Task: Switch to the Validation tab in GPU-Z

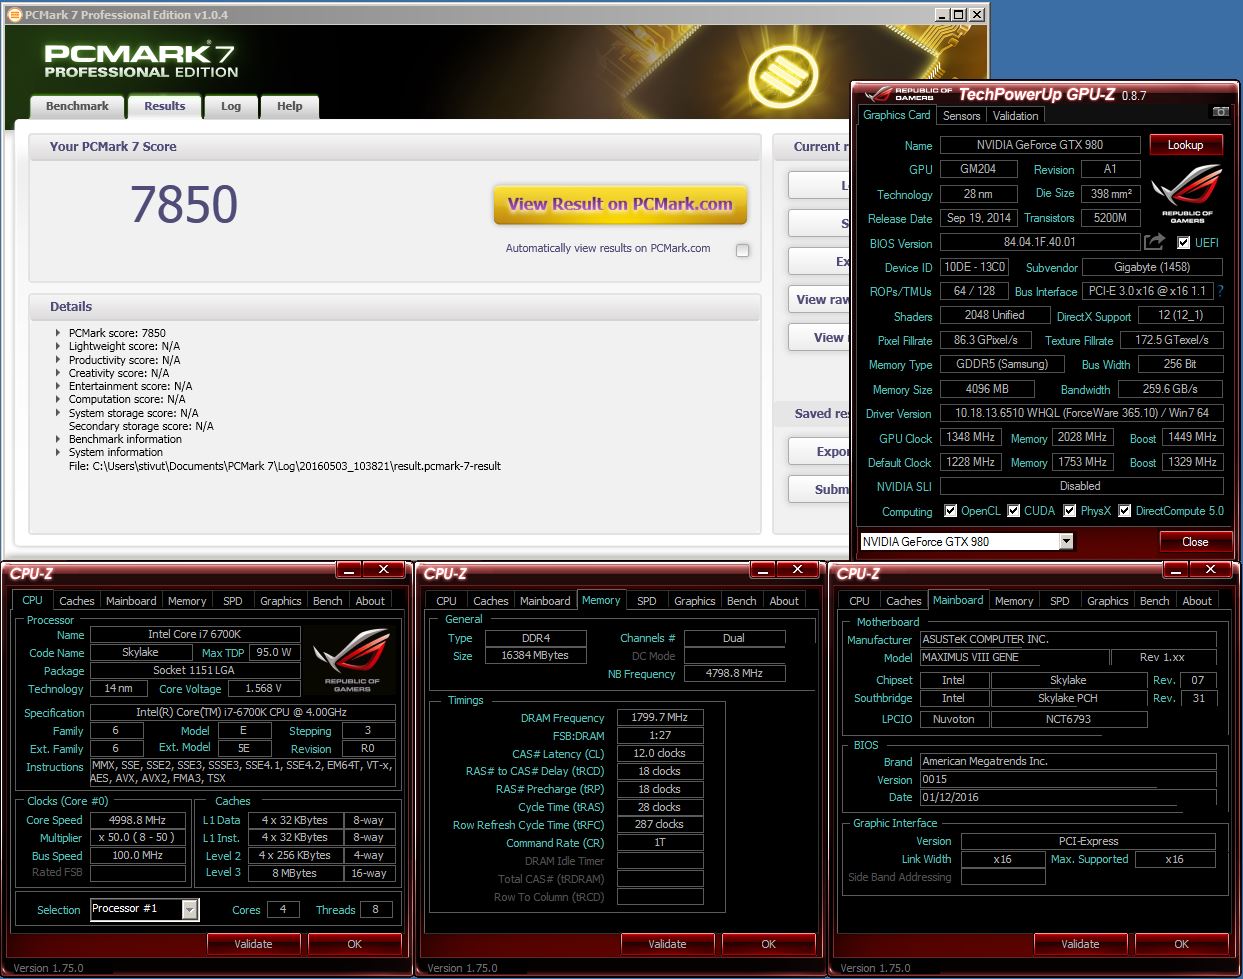Action: point(1015,116)
